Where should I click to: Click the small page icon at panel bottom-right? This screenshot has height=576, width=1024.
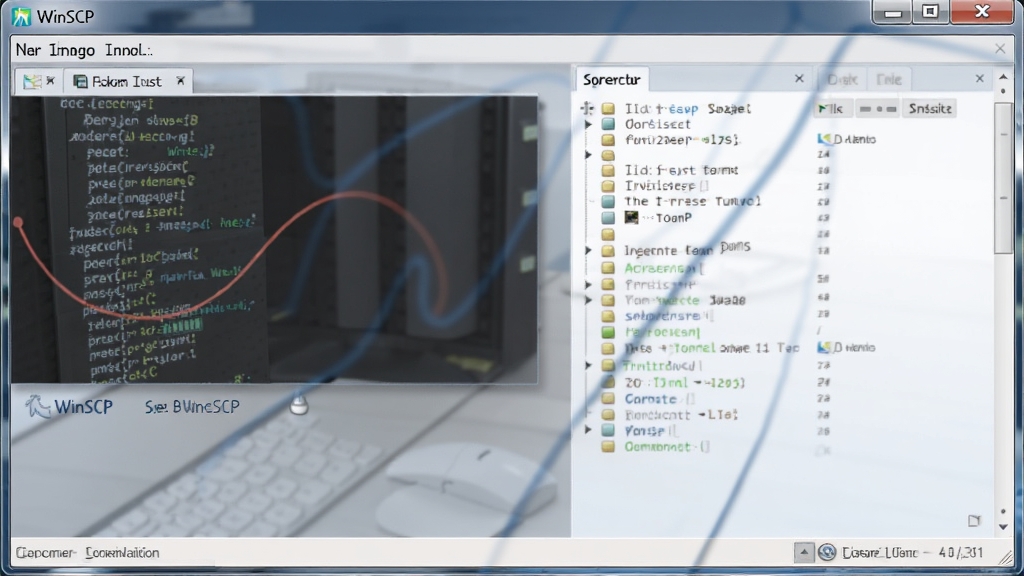coord(974,520)
